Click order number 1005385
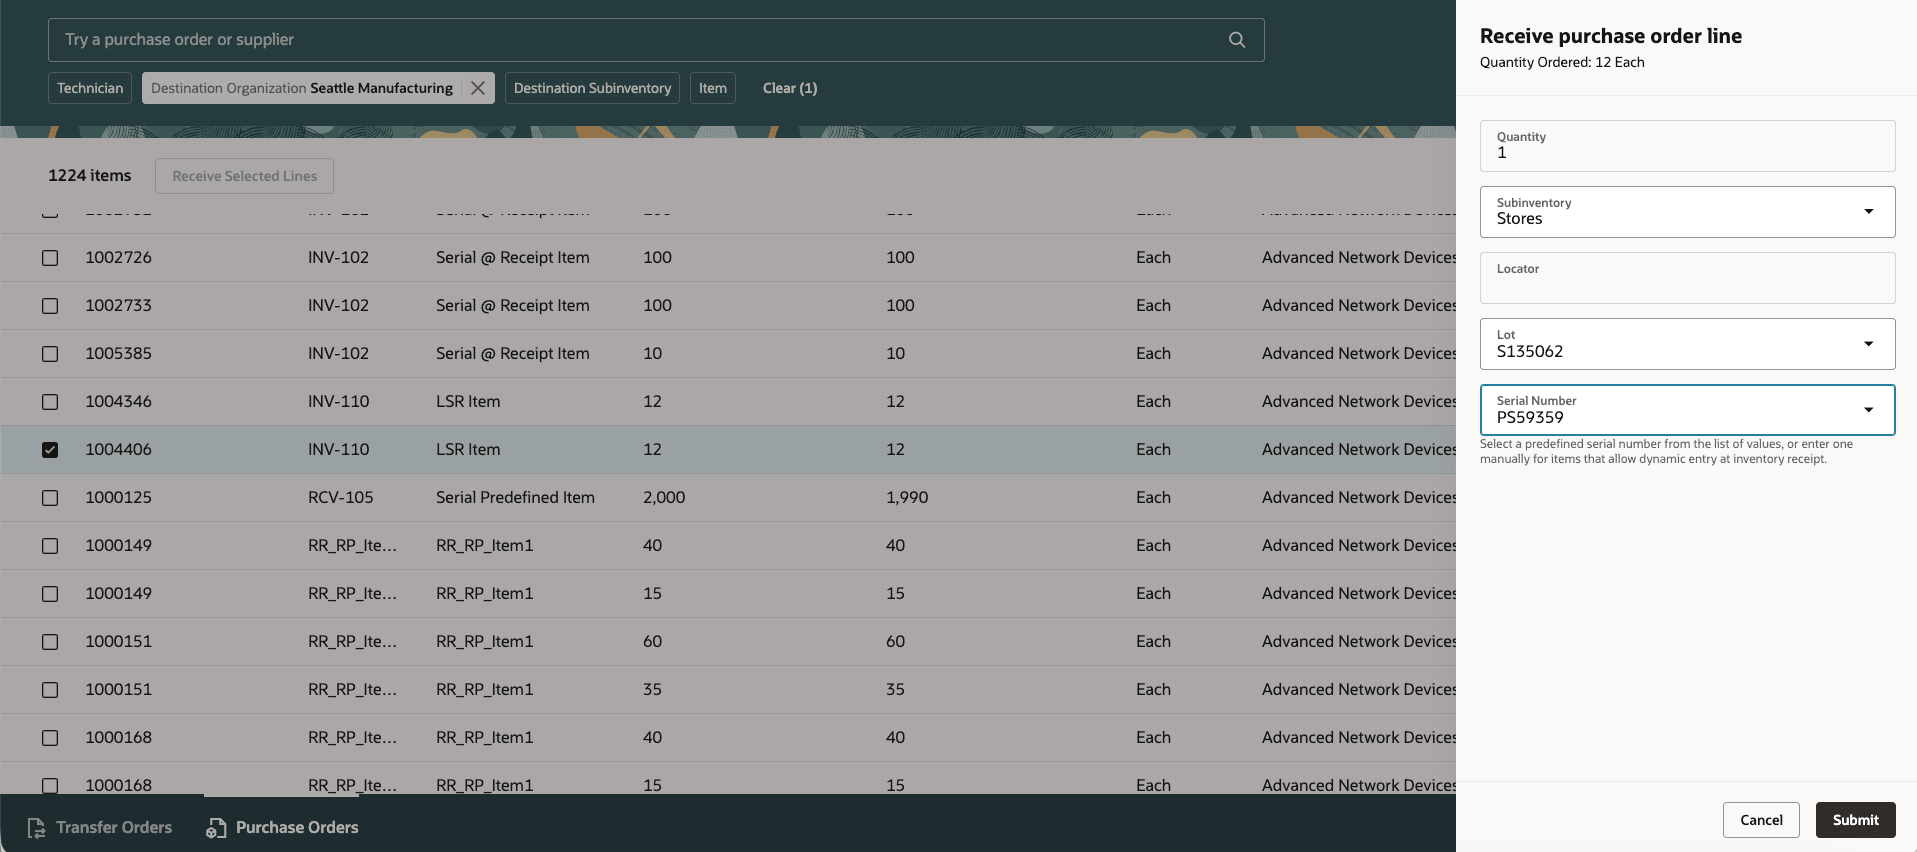 pyautogui.click(x=118, y=353)
